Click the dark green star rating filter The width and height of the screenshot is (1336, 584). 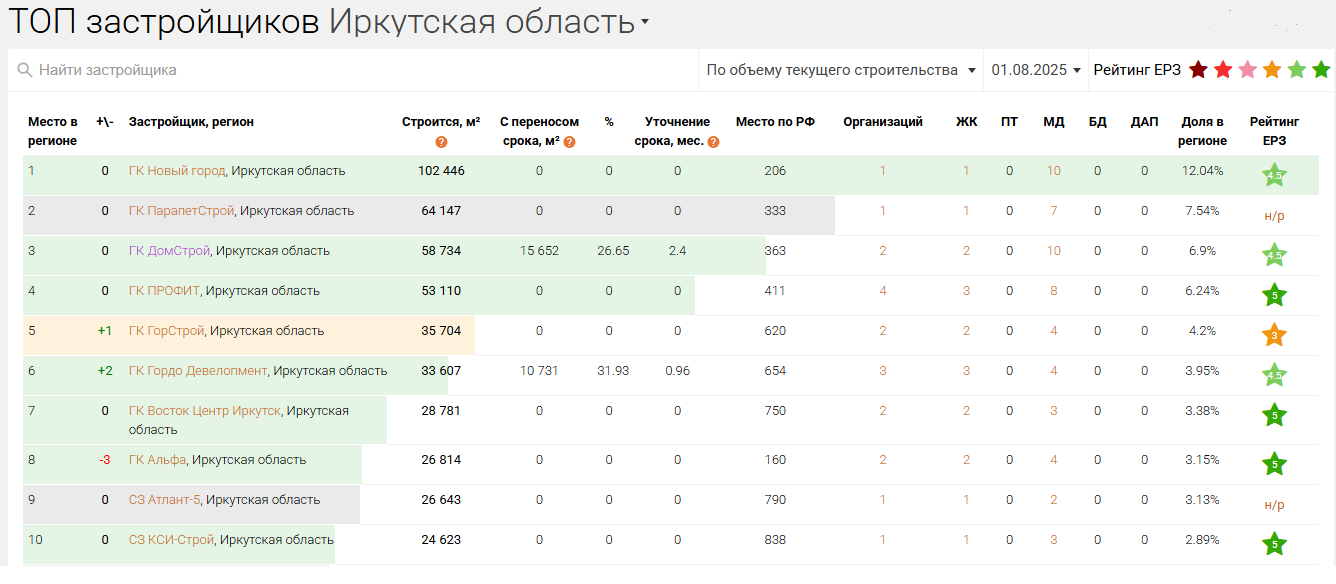1321,70
